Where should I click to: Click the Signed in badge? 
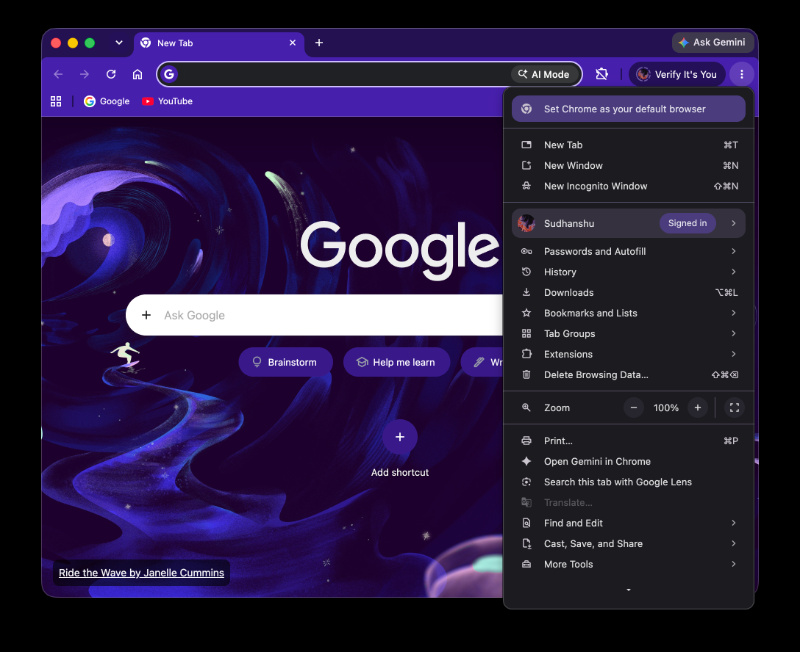click(687, 223)
